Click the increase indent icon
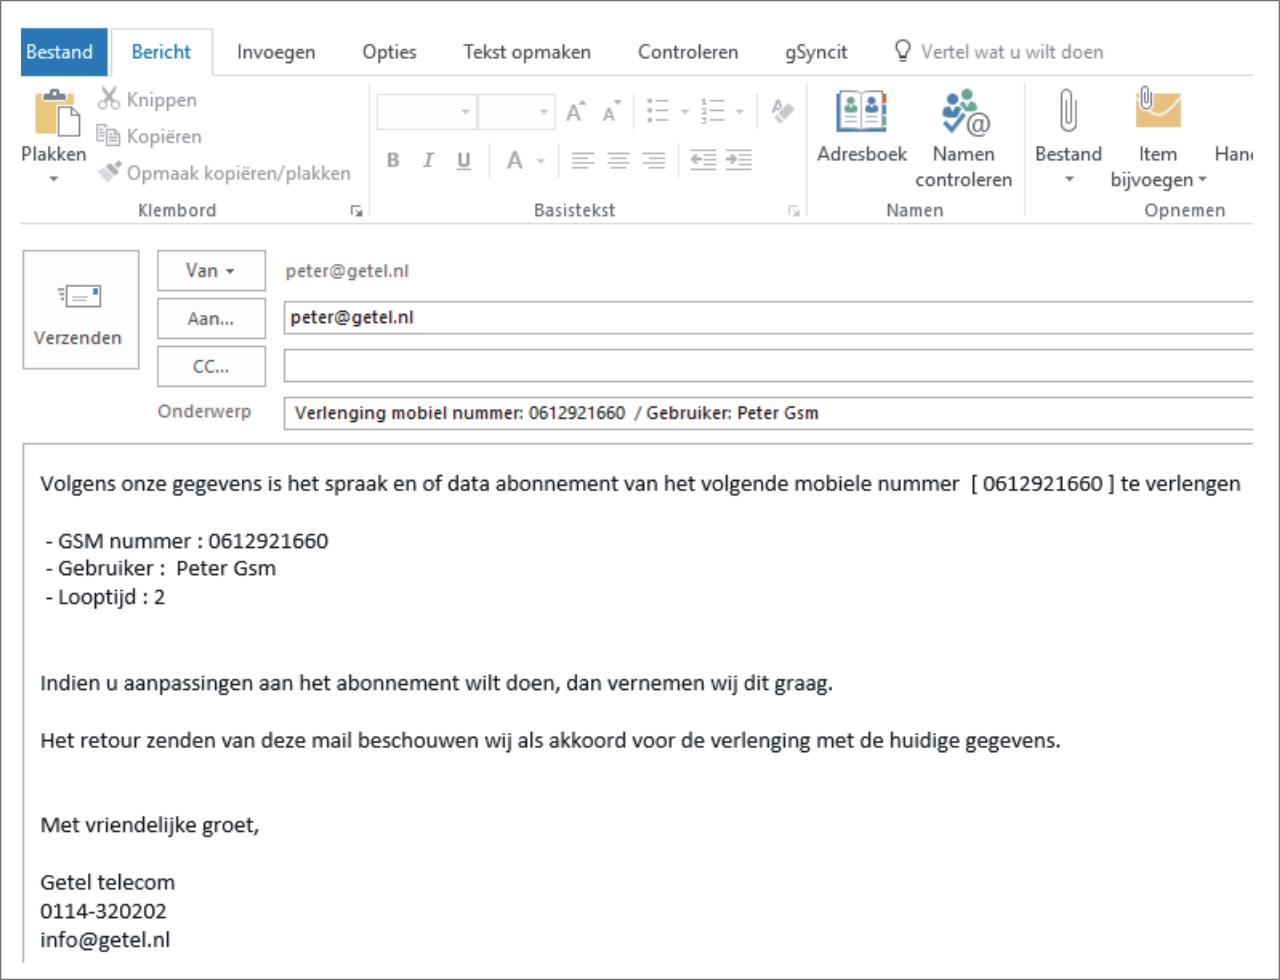The image size is (1280, 980). coord(739,161)
